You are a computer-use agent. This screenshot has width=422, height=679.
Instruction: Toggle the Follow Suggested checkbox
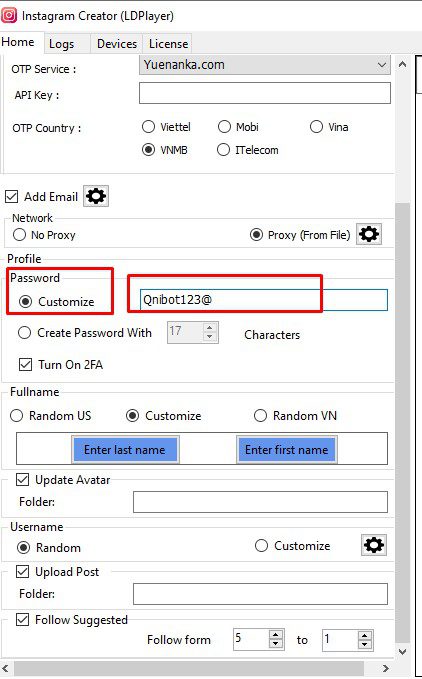23,619
